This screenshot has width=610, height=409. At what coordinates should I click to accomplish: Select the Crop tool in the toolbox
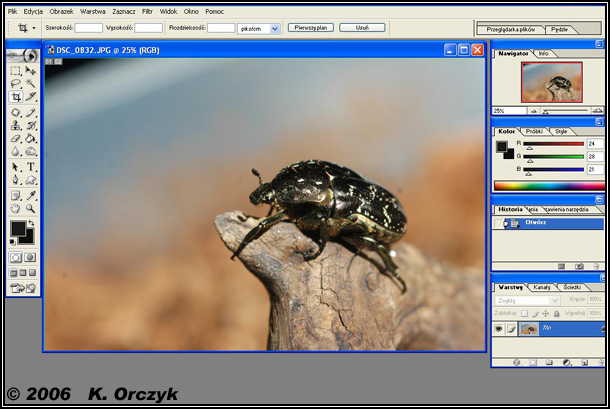[16, 97]
